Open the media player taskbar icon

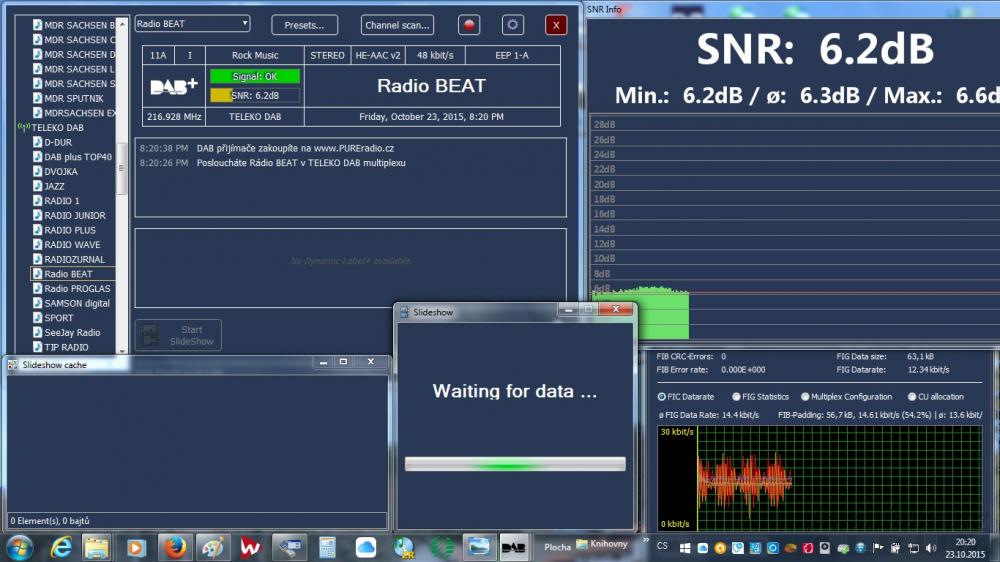coord(136,547)
